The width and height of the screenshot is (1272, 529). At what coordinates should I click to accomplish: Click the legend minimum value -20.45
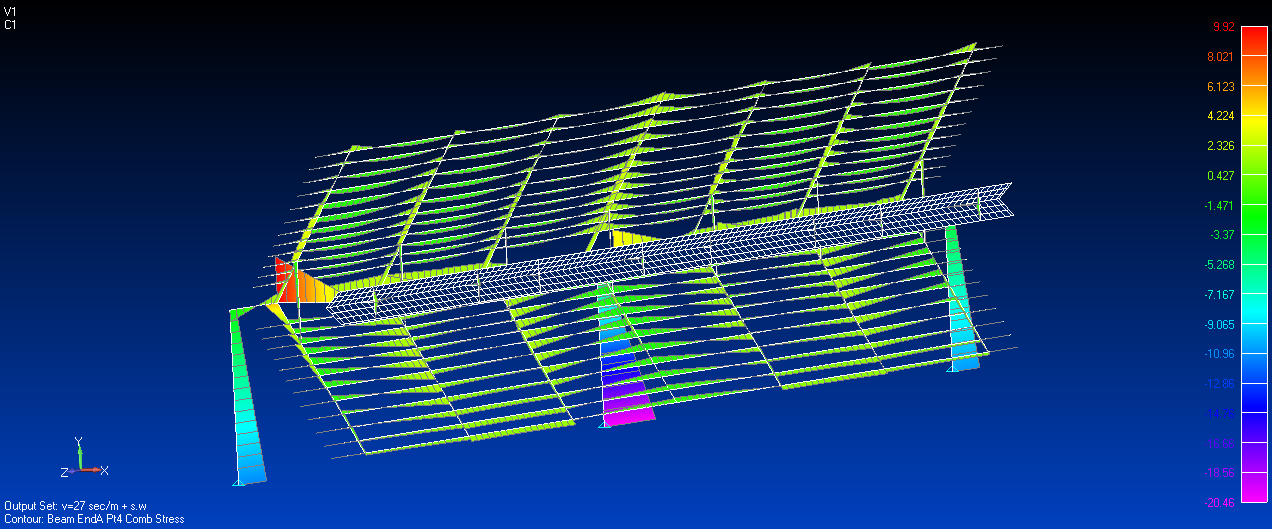pyautogui.click(x=1220, y=503)
